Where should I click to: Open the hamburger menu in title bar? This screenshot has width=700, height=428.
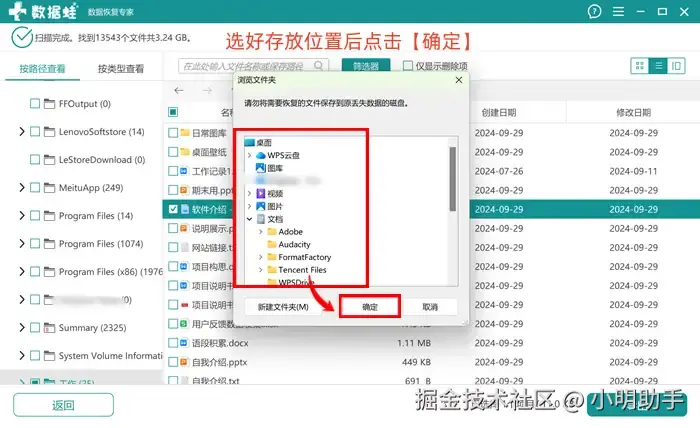618,12
